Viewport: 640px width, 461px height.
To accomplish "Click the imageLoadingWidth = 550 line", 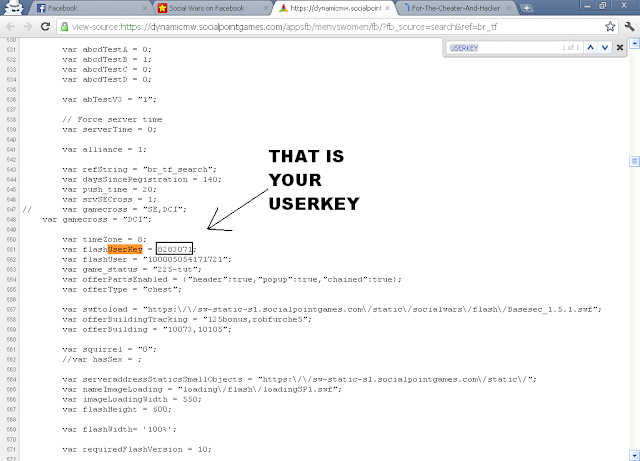I will (x=132, y=399).
